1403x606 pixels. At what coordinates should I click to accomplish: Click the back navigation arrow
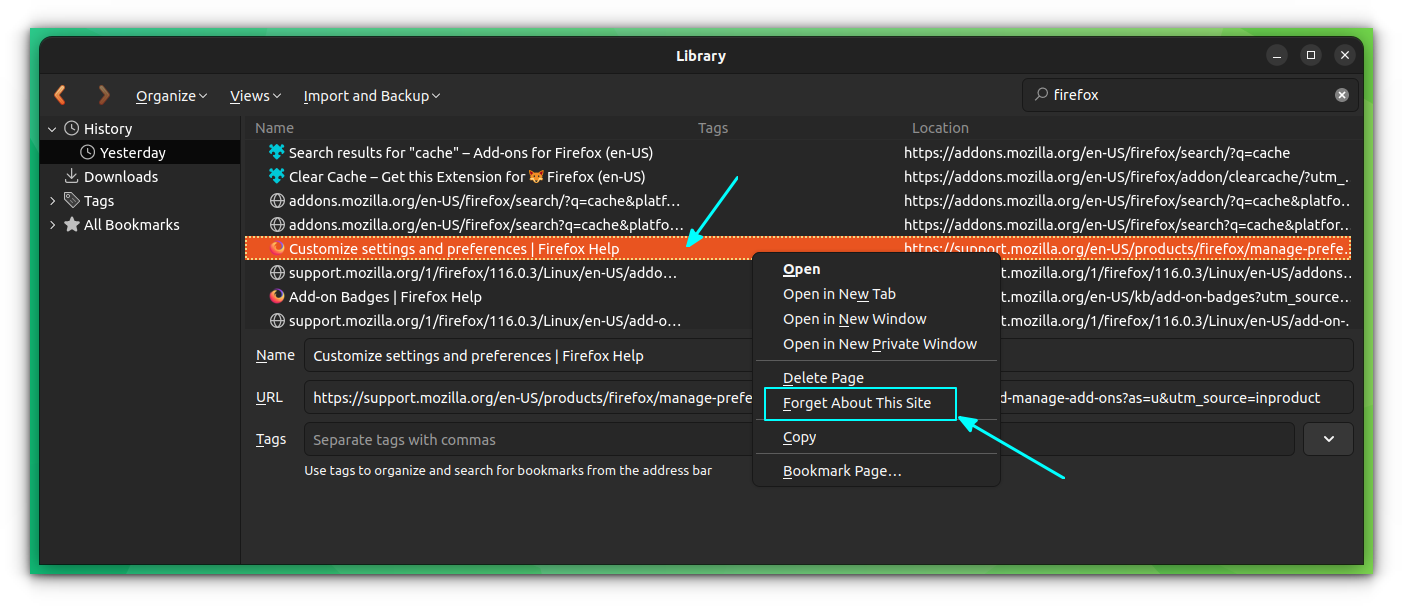59,95
